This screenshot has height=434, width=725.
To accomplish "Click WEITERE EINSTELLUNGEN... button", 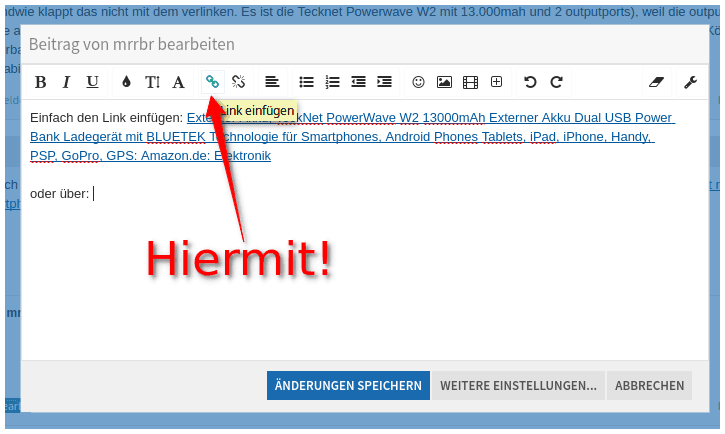I will pos(518,385).
